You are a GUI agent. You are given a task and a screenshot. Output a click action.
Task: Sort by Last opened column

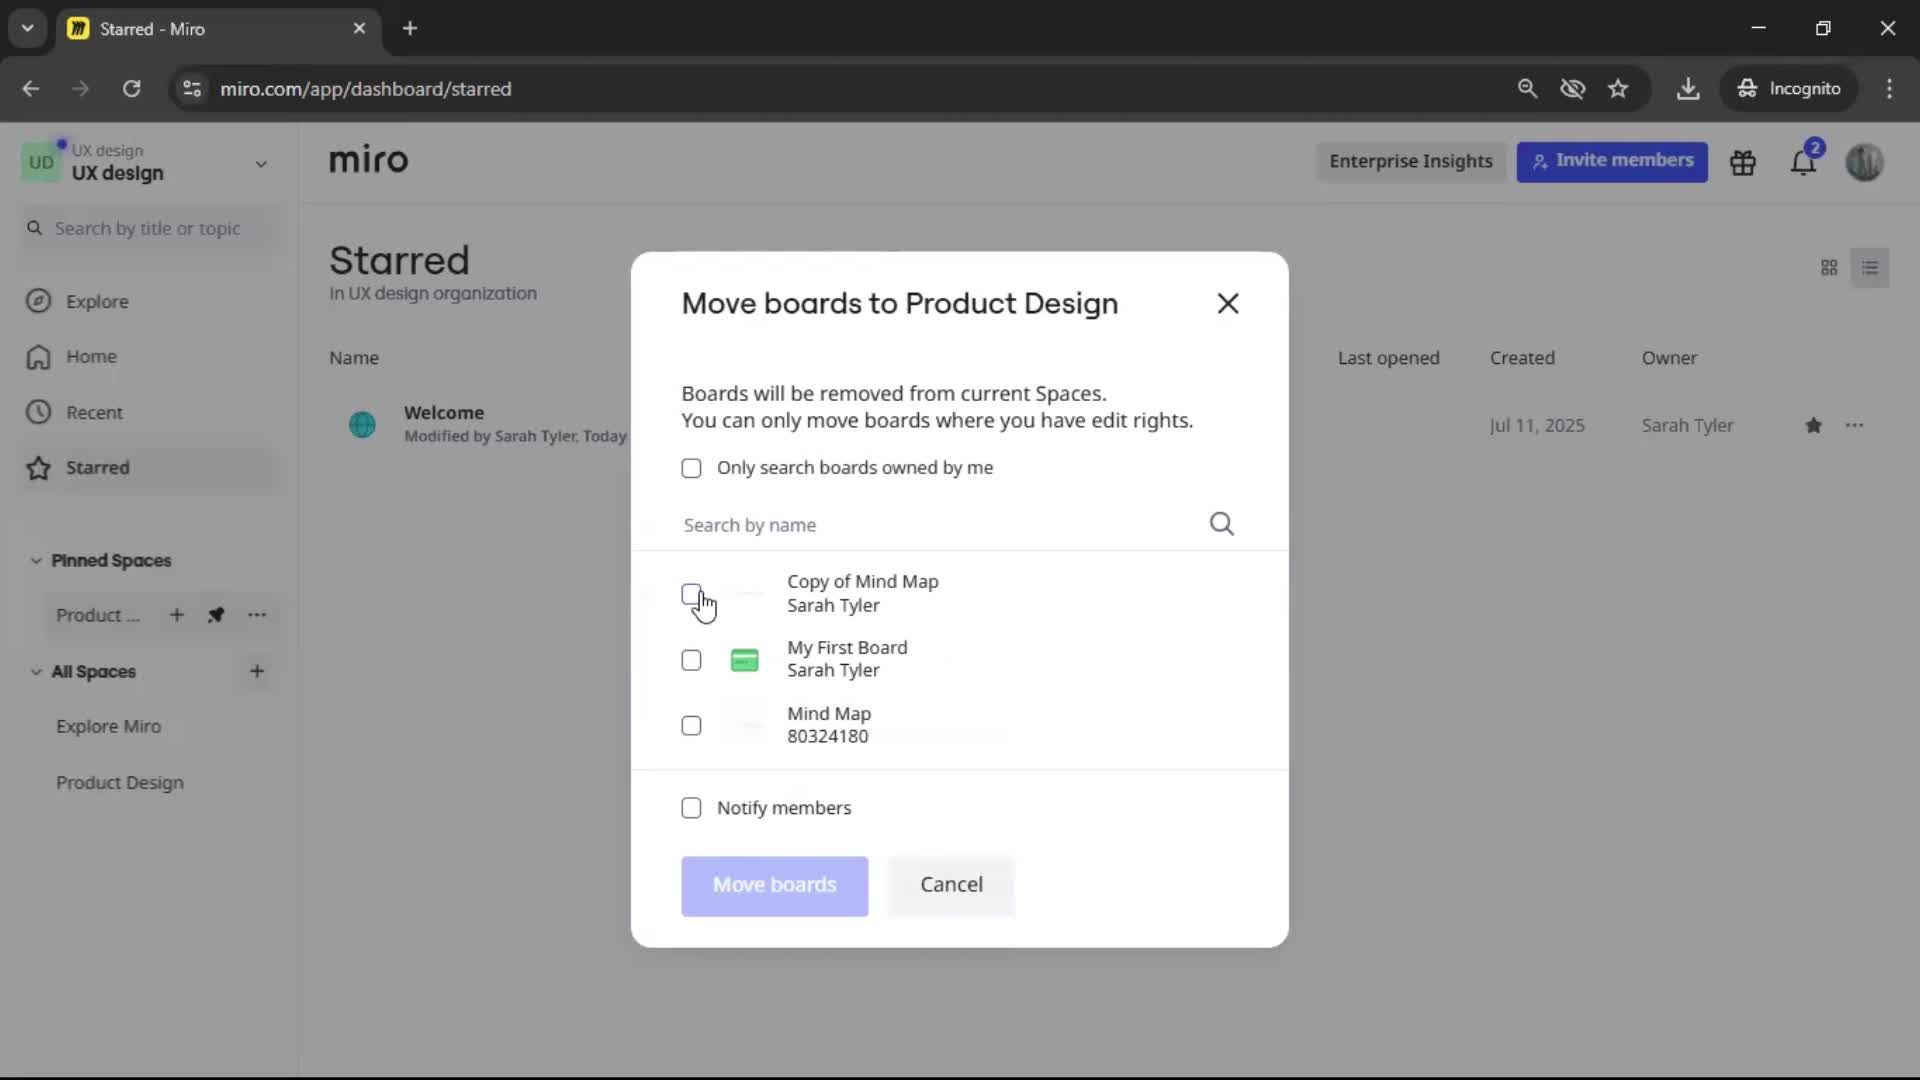coord(1389,358)
